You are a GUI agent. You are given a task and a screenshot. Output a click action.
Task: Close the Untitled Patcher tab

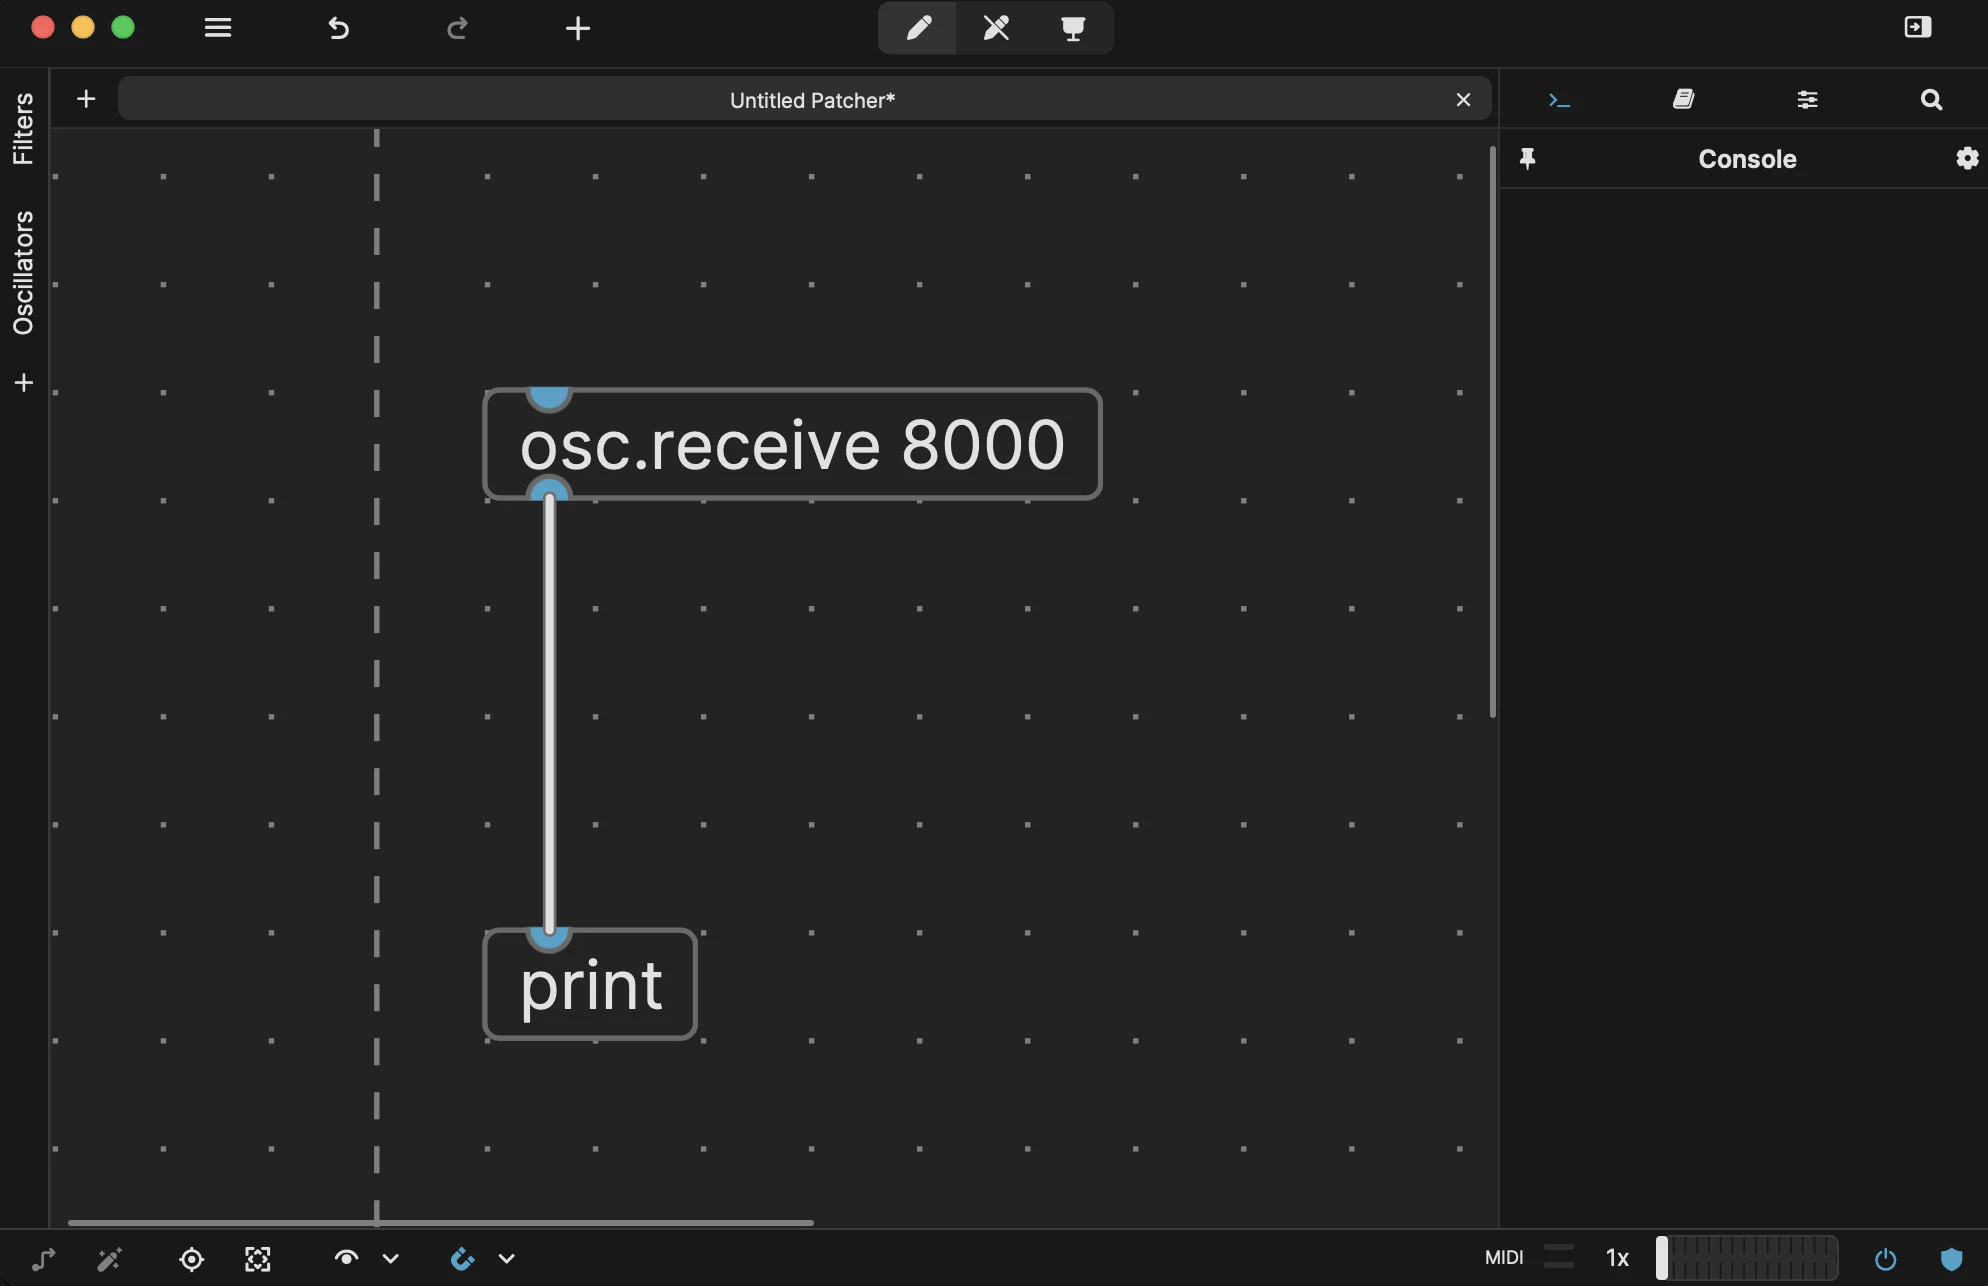[1463, 100]
